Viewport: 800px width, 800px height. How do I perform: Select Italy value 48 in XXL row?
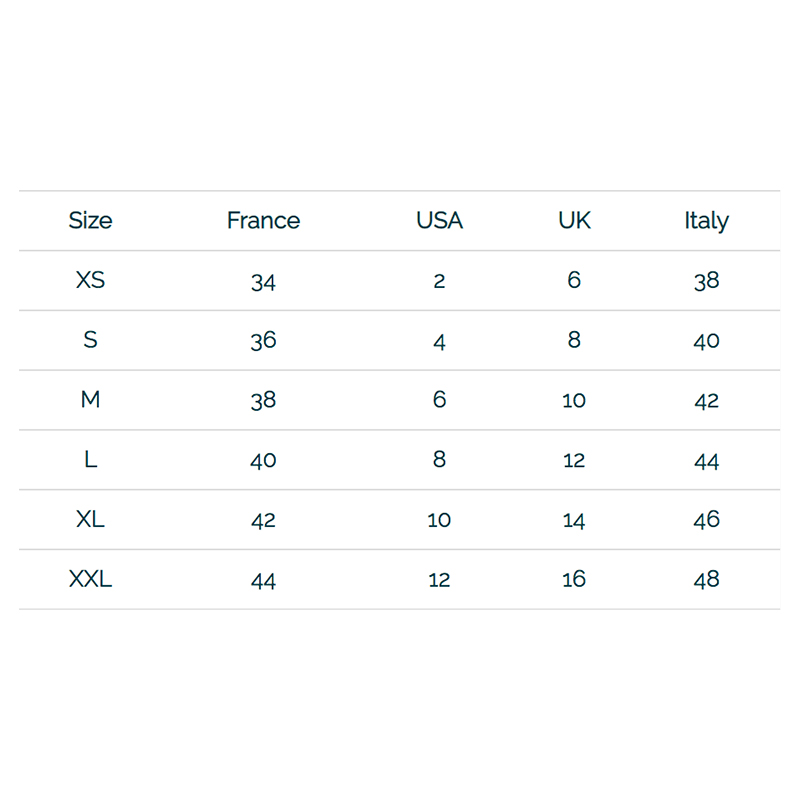[x=707, y=580]
